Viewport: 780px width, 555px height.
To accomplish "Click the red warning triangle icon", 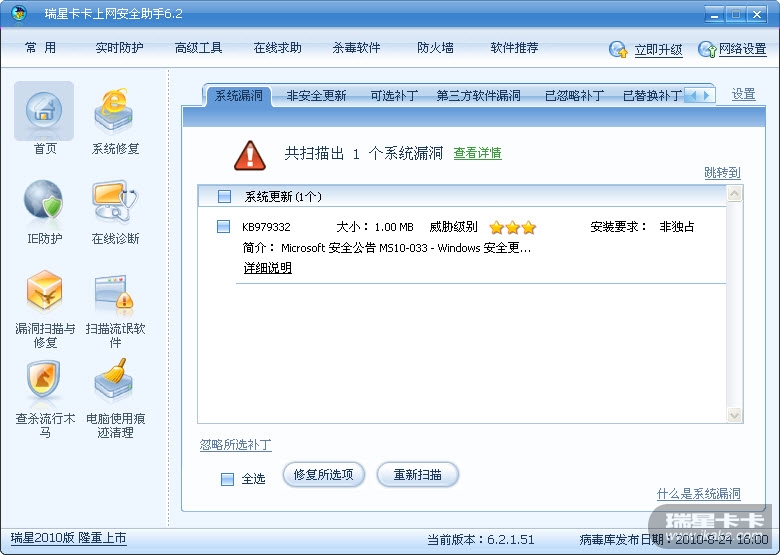I will click(250, 155).
